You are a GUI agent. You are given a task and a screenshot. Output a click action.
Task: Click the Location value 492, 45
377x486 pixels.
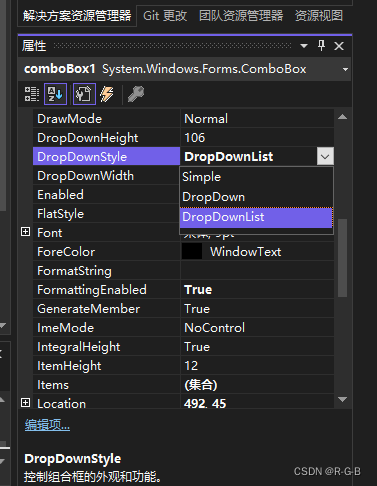click(x=205, y=404)
